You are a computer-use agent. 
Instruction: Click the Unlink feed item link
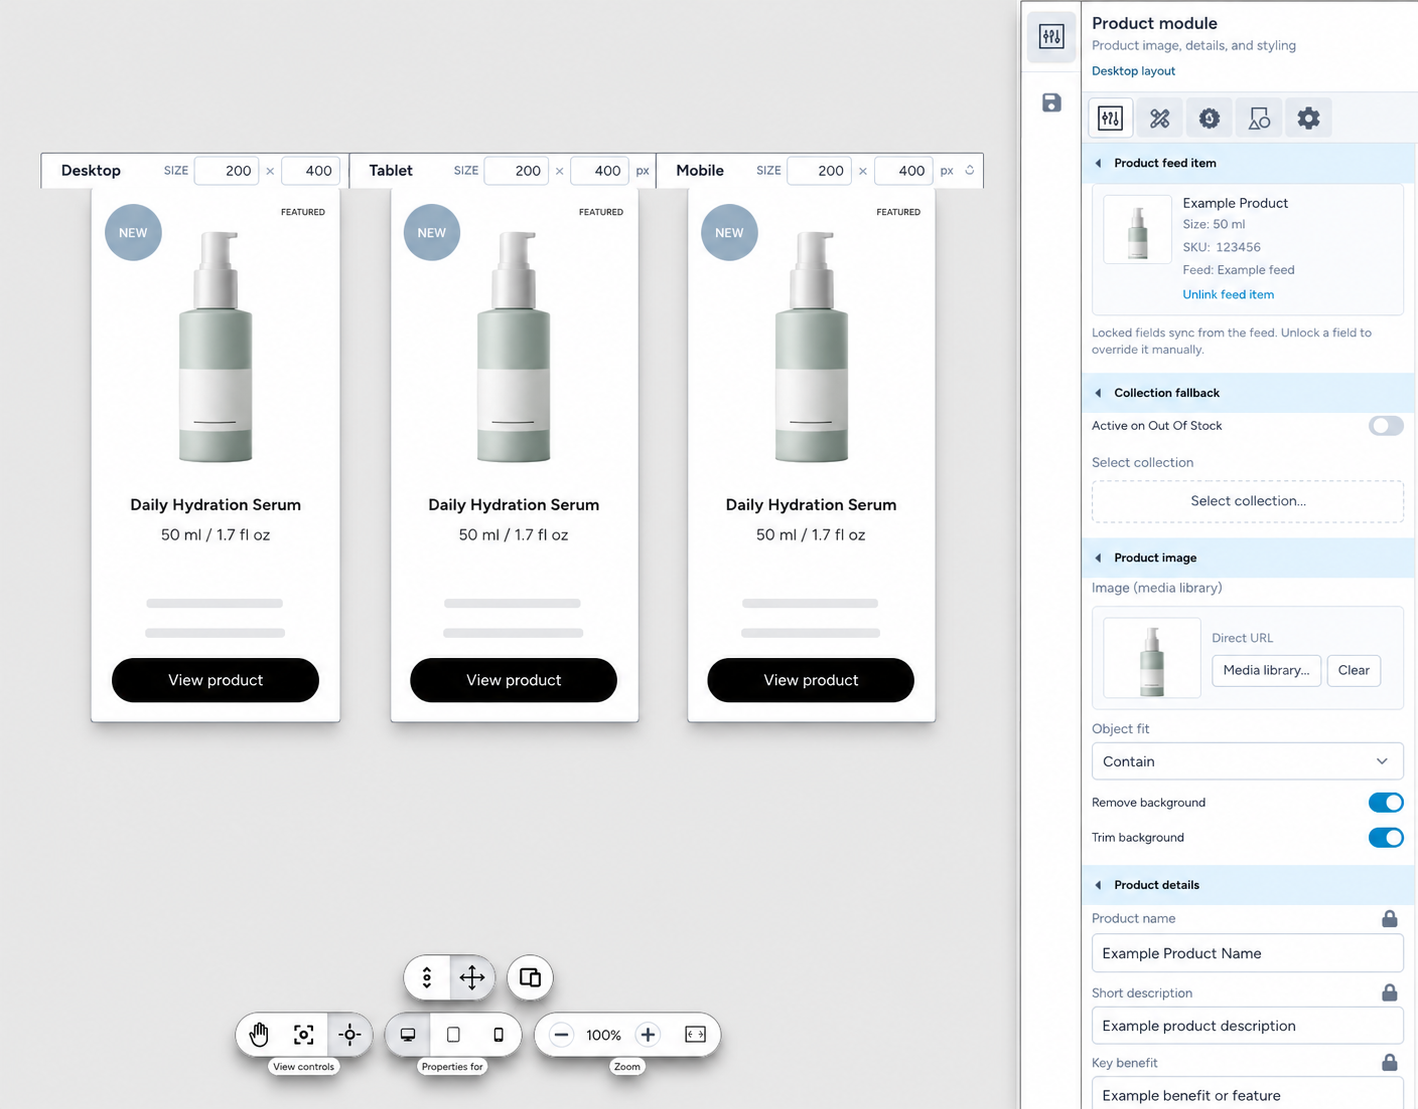point(1228,294)
